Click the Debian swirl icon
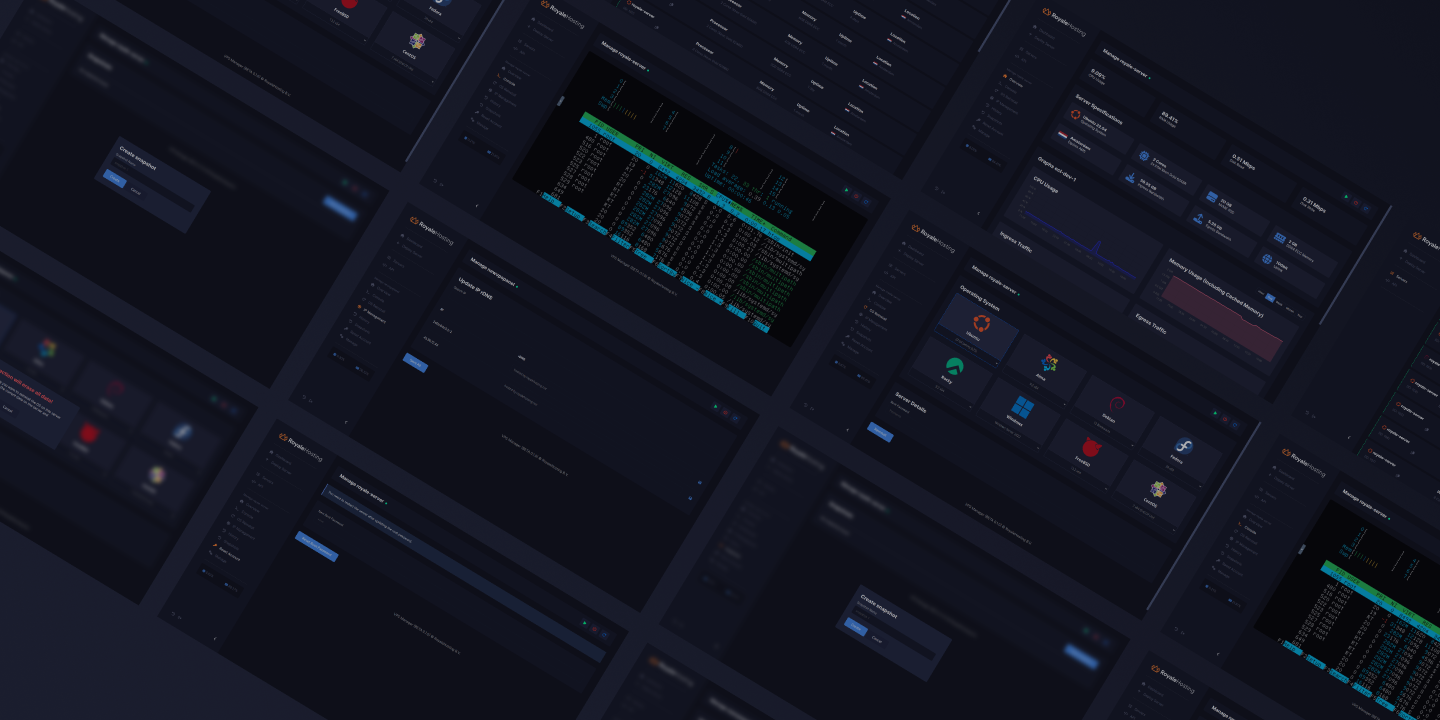The image size is (1440, 720). 1117,403
